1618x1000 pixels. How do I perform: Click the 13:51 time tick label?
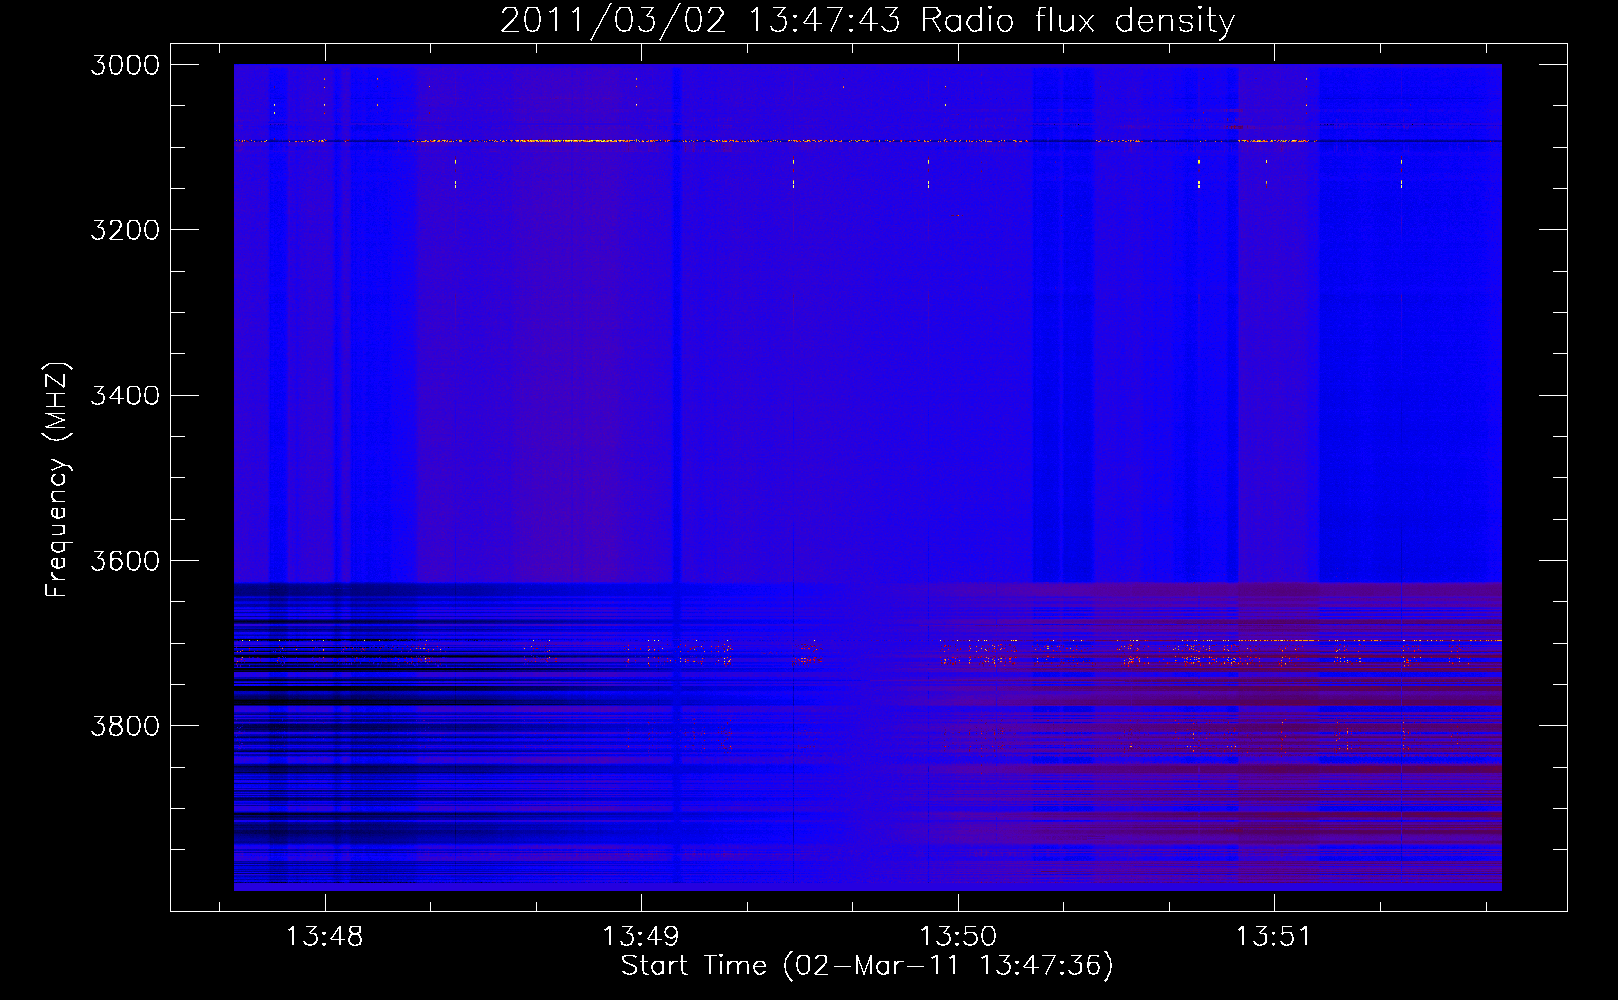coord(1273,937)
